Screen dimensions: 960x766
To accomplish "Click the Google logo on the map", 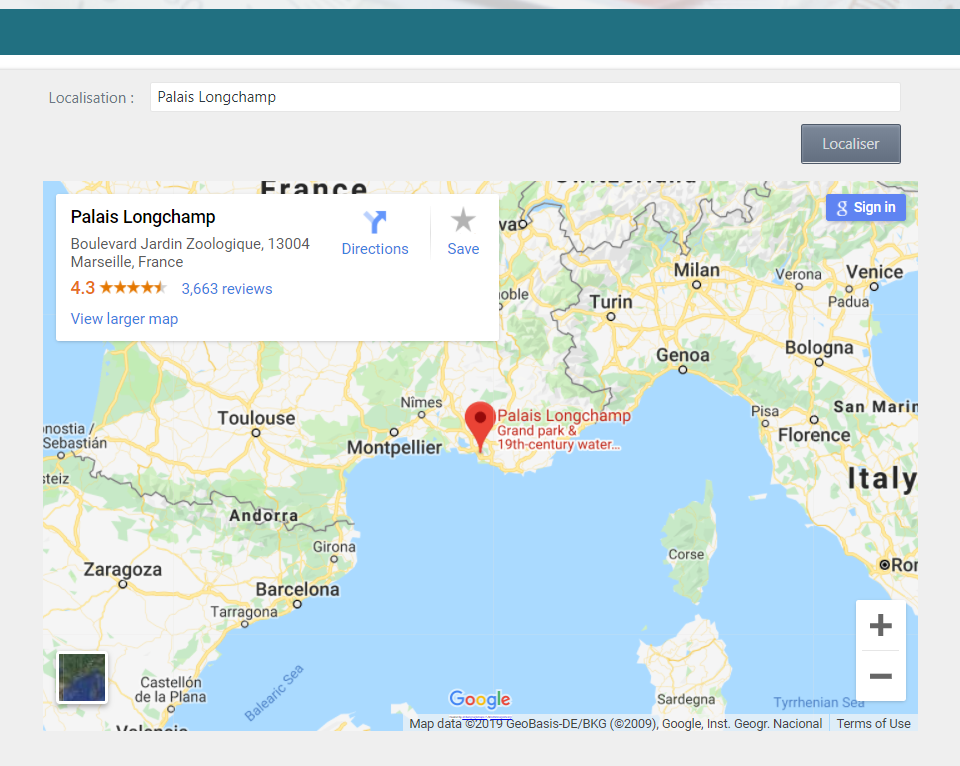I will click(x=480, y=700).
